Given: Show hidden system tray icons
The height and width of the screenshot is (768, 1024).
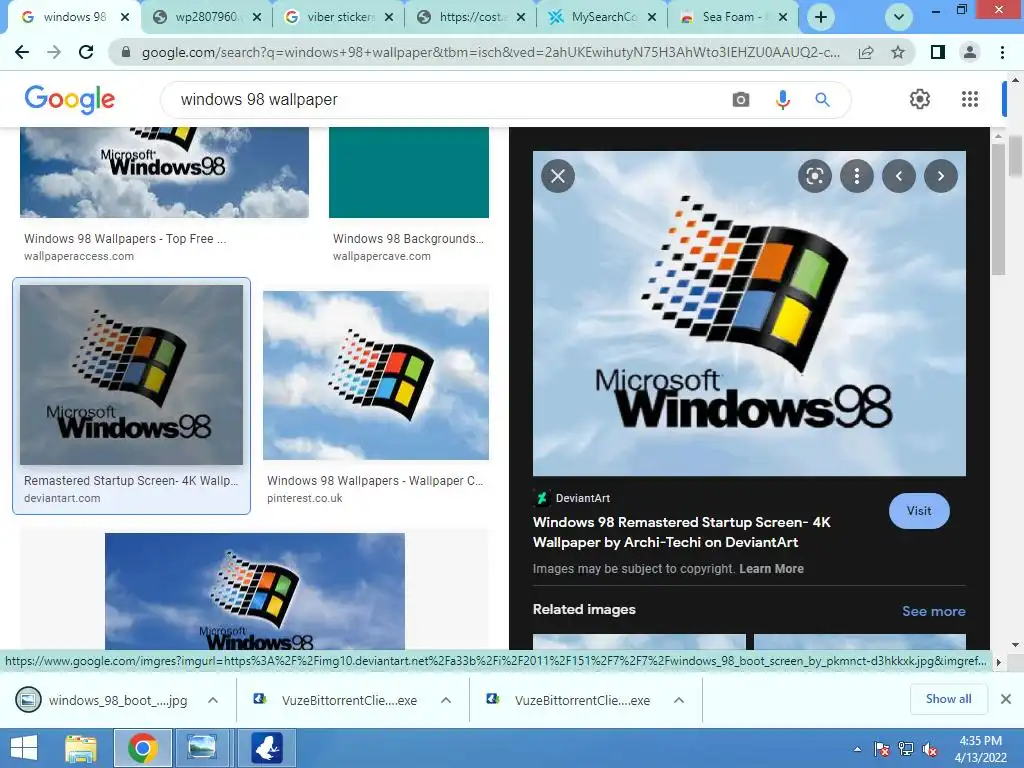Looking at the screenshot, I should 857,749.
